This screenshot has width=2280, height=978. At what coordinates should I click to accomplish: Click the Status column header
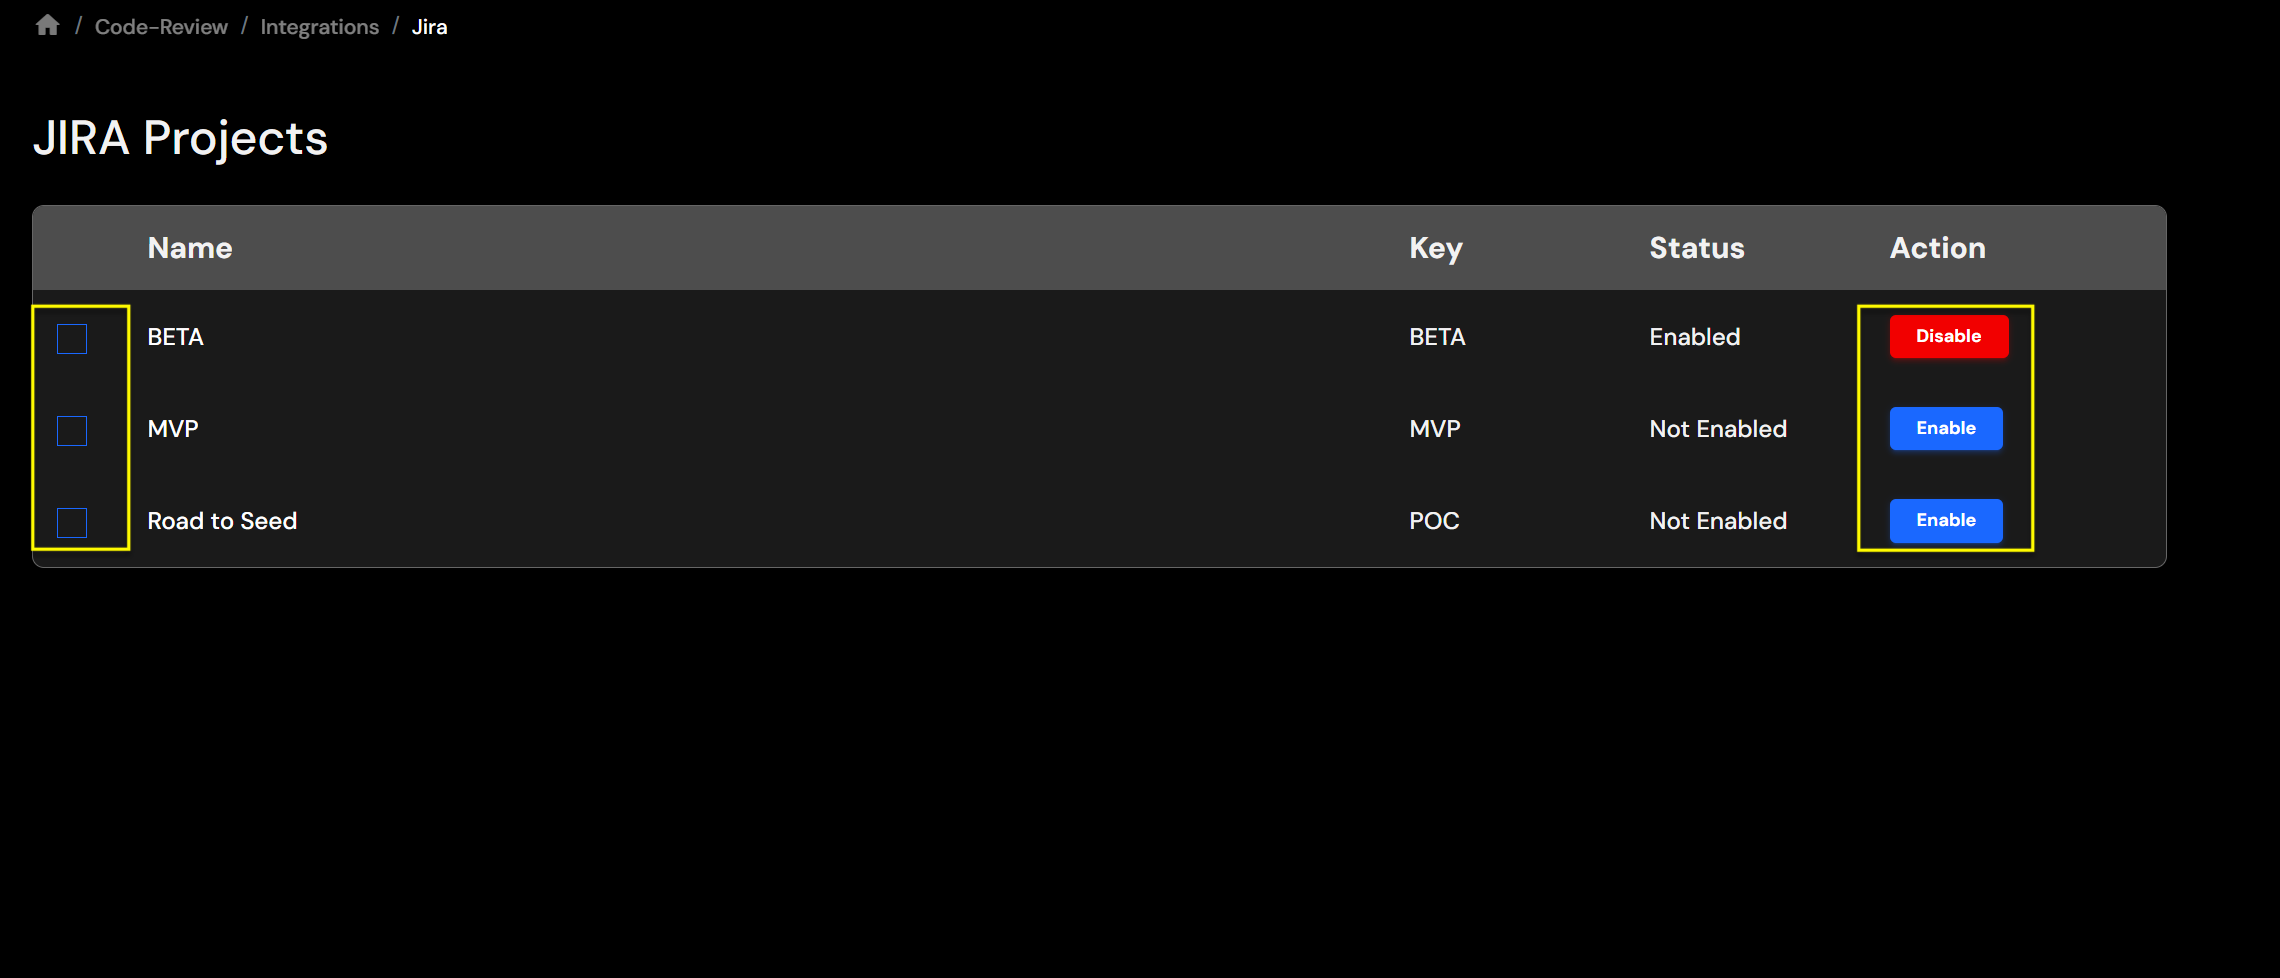point(1696,248)
